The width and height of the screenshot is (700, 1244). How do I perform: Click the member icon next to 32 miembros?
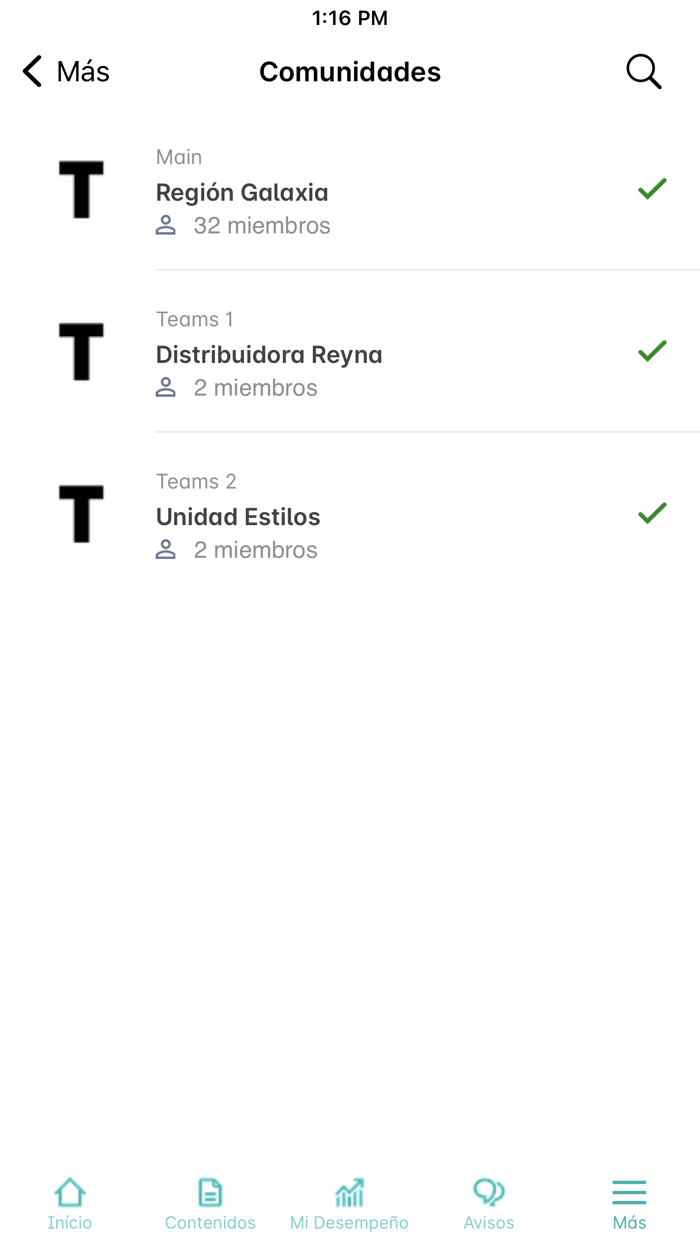[165, 225]
